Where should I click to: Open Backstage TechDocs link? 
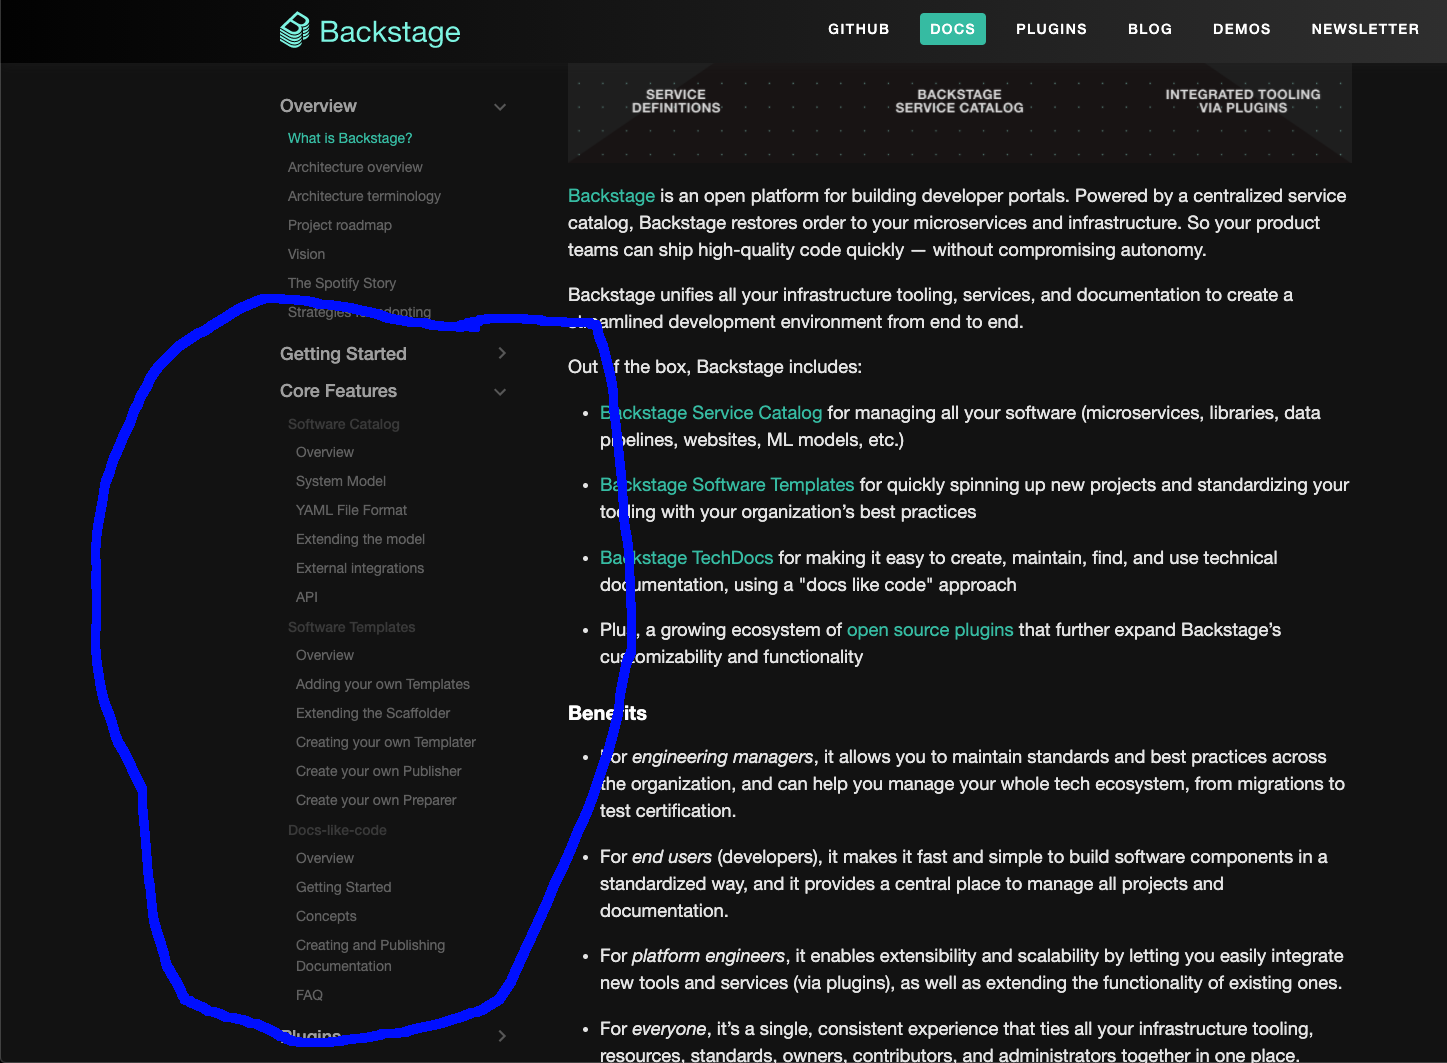(x=686, y=557)
